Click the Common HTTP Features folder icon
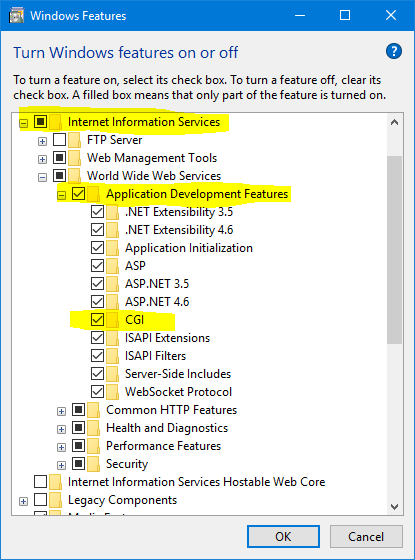 click(x=94, y=410)
